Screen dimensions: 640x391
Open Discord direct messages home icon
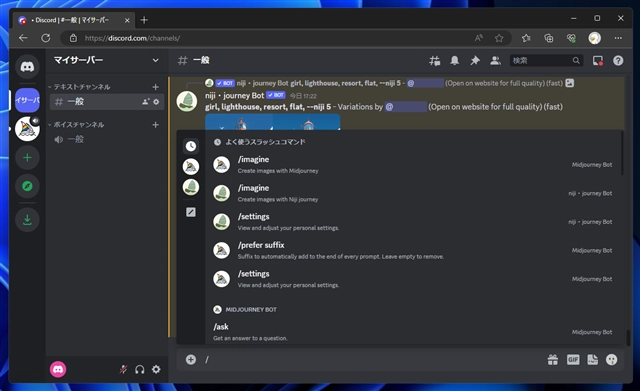(27, 66)
